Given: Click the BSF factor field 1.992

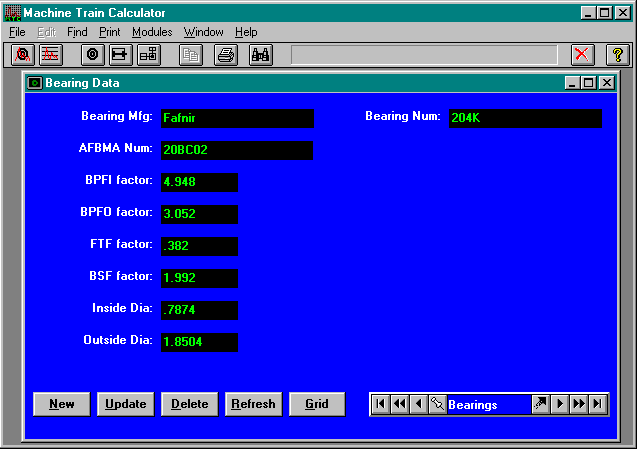Looking at the screenshot, I should tap(199, 278).
